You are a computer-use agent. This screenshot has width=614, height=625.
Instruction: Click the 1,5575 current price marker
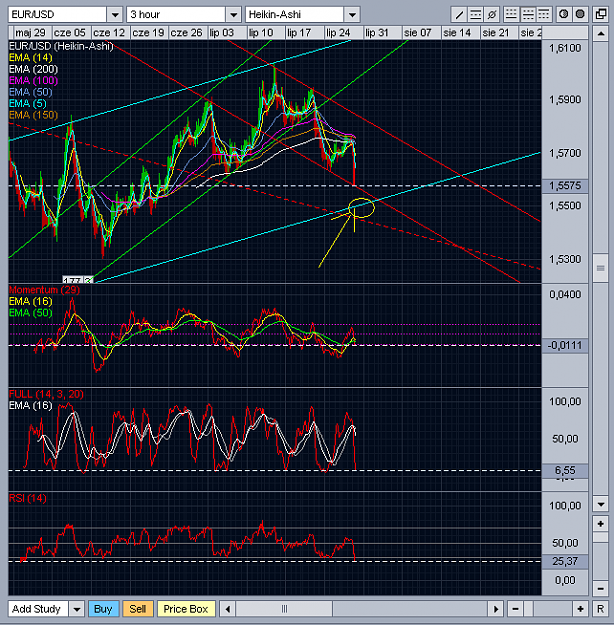click(565, 186)
